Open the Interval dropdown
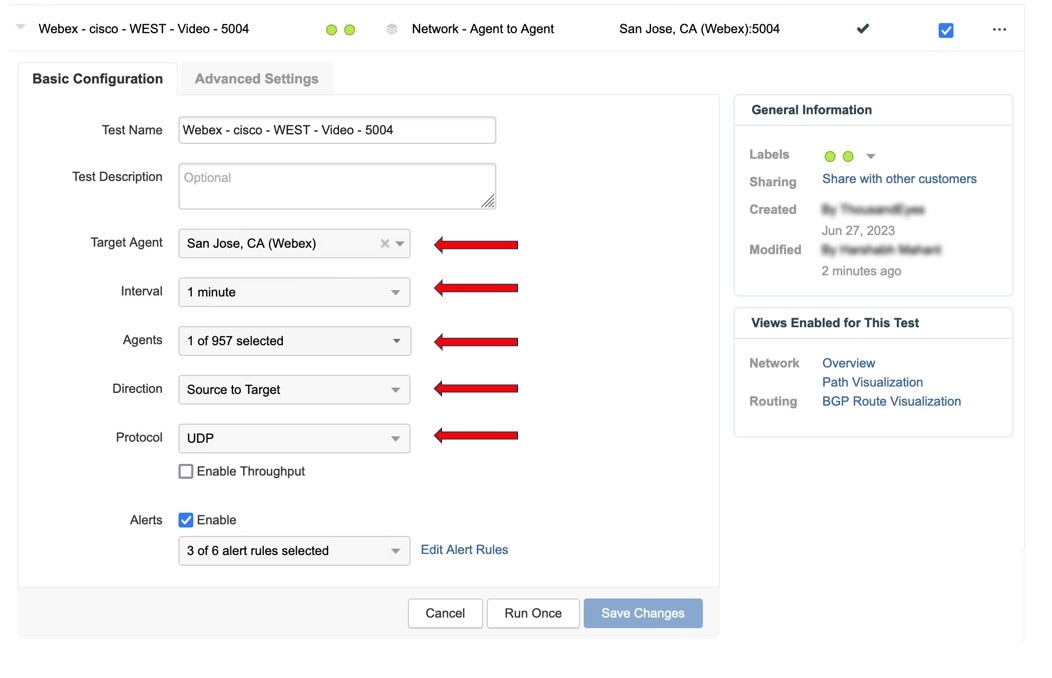 [294, 292]
